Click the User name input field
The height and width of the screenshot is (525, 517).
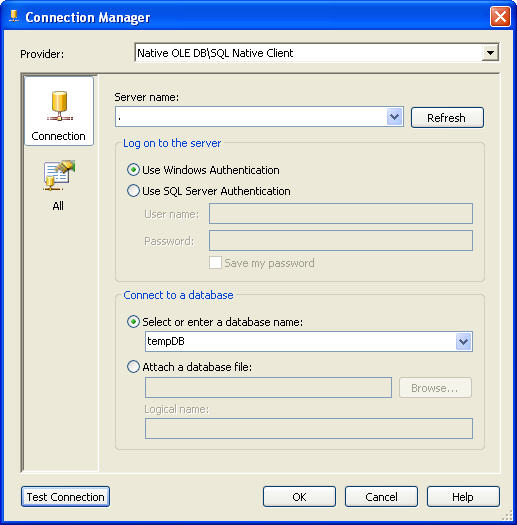click(341, 214)
